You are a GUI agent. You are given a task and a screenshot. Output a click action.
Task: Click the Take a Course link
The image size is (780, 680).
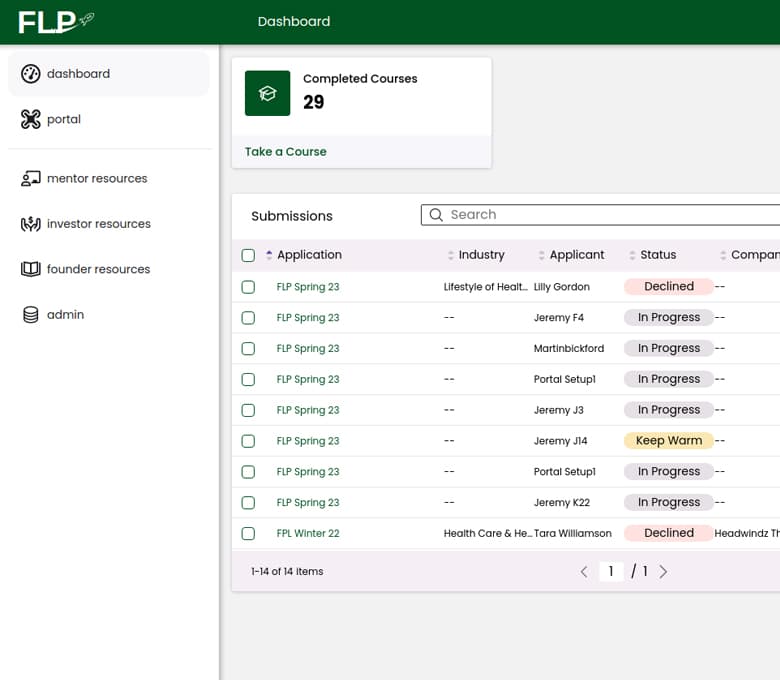tap(286, 152)
